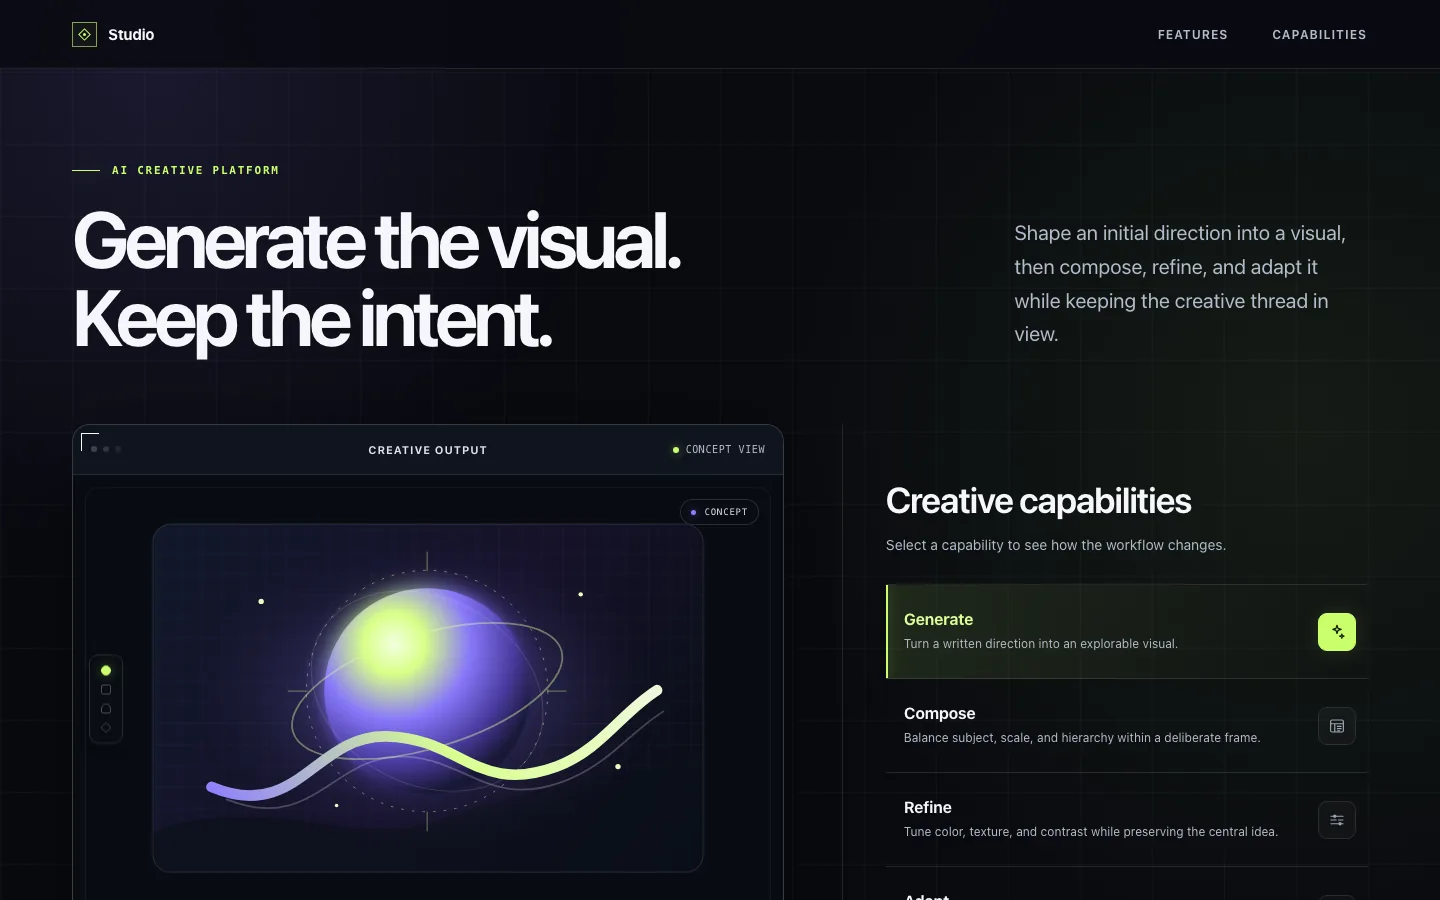Click the "Shape an initial direction" intro paragraph

coord(1180,284)
